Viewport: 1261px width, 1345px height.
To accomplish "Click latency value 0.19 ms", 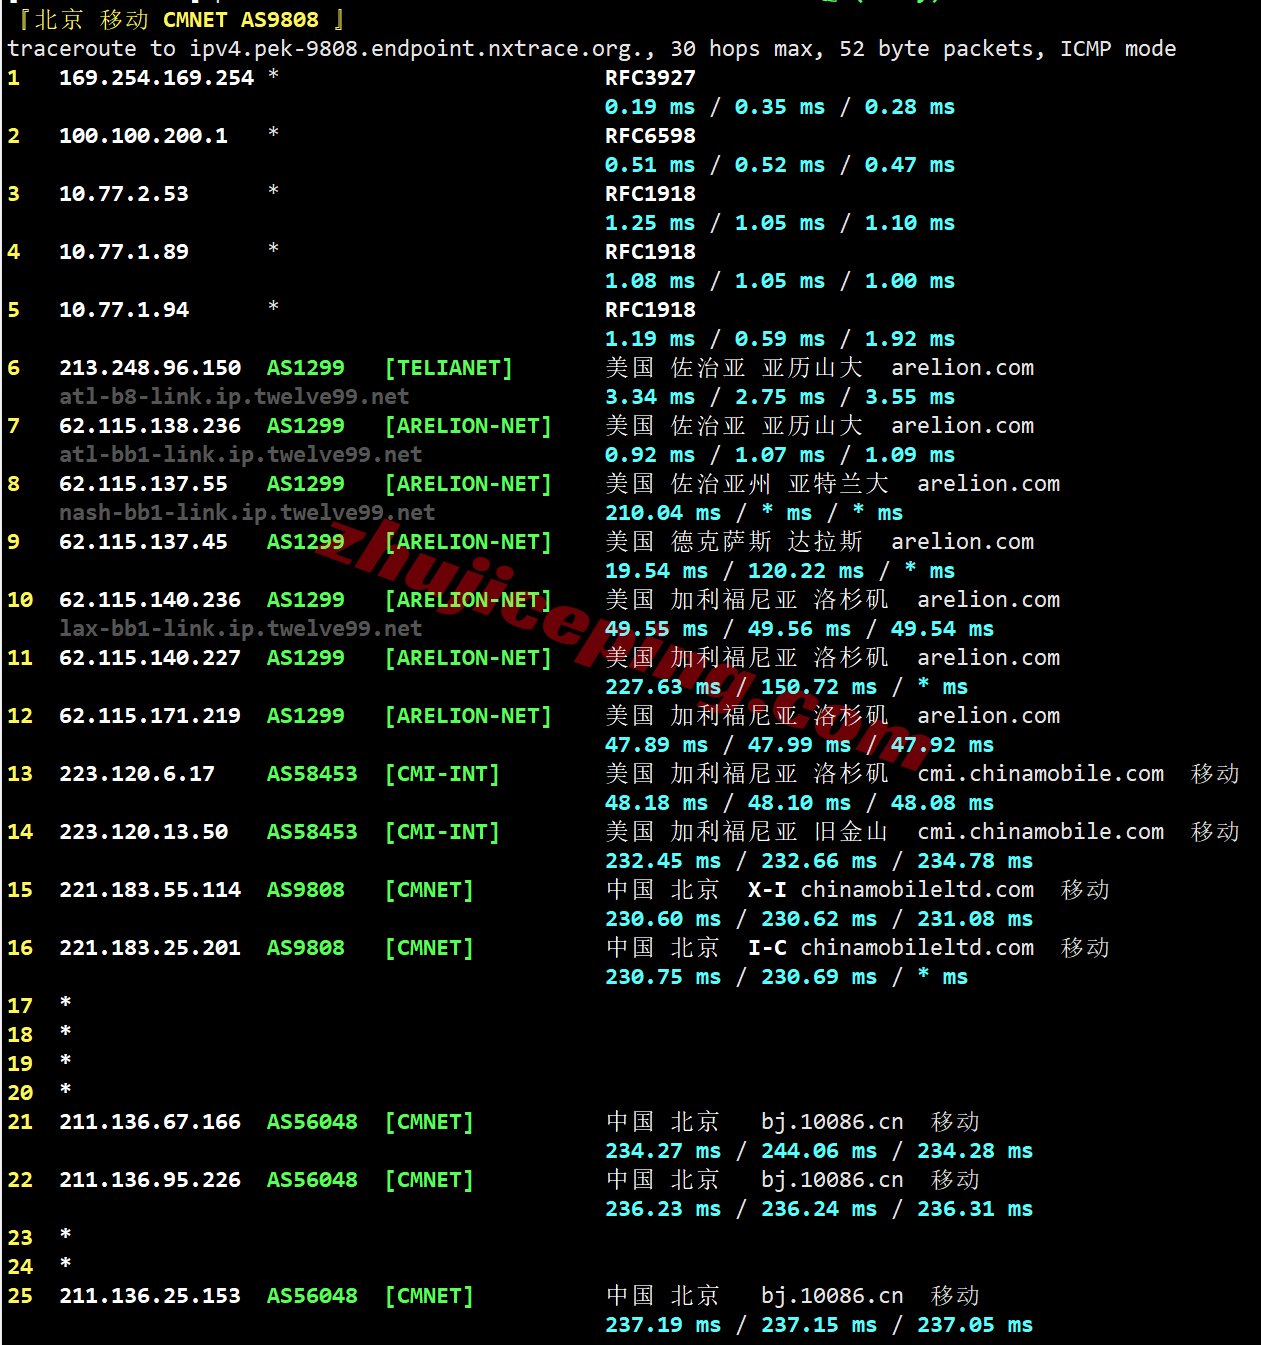I will (x=650, y=107).
